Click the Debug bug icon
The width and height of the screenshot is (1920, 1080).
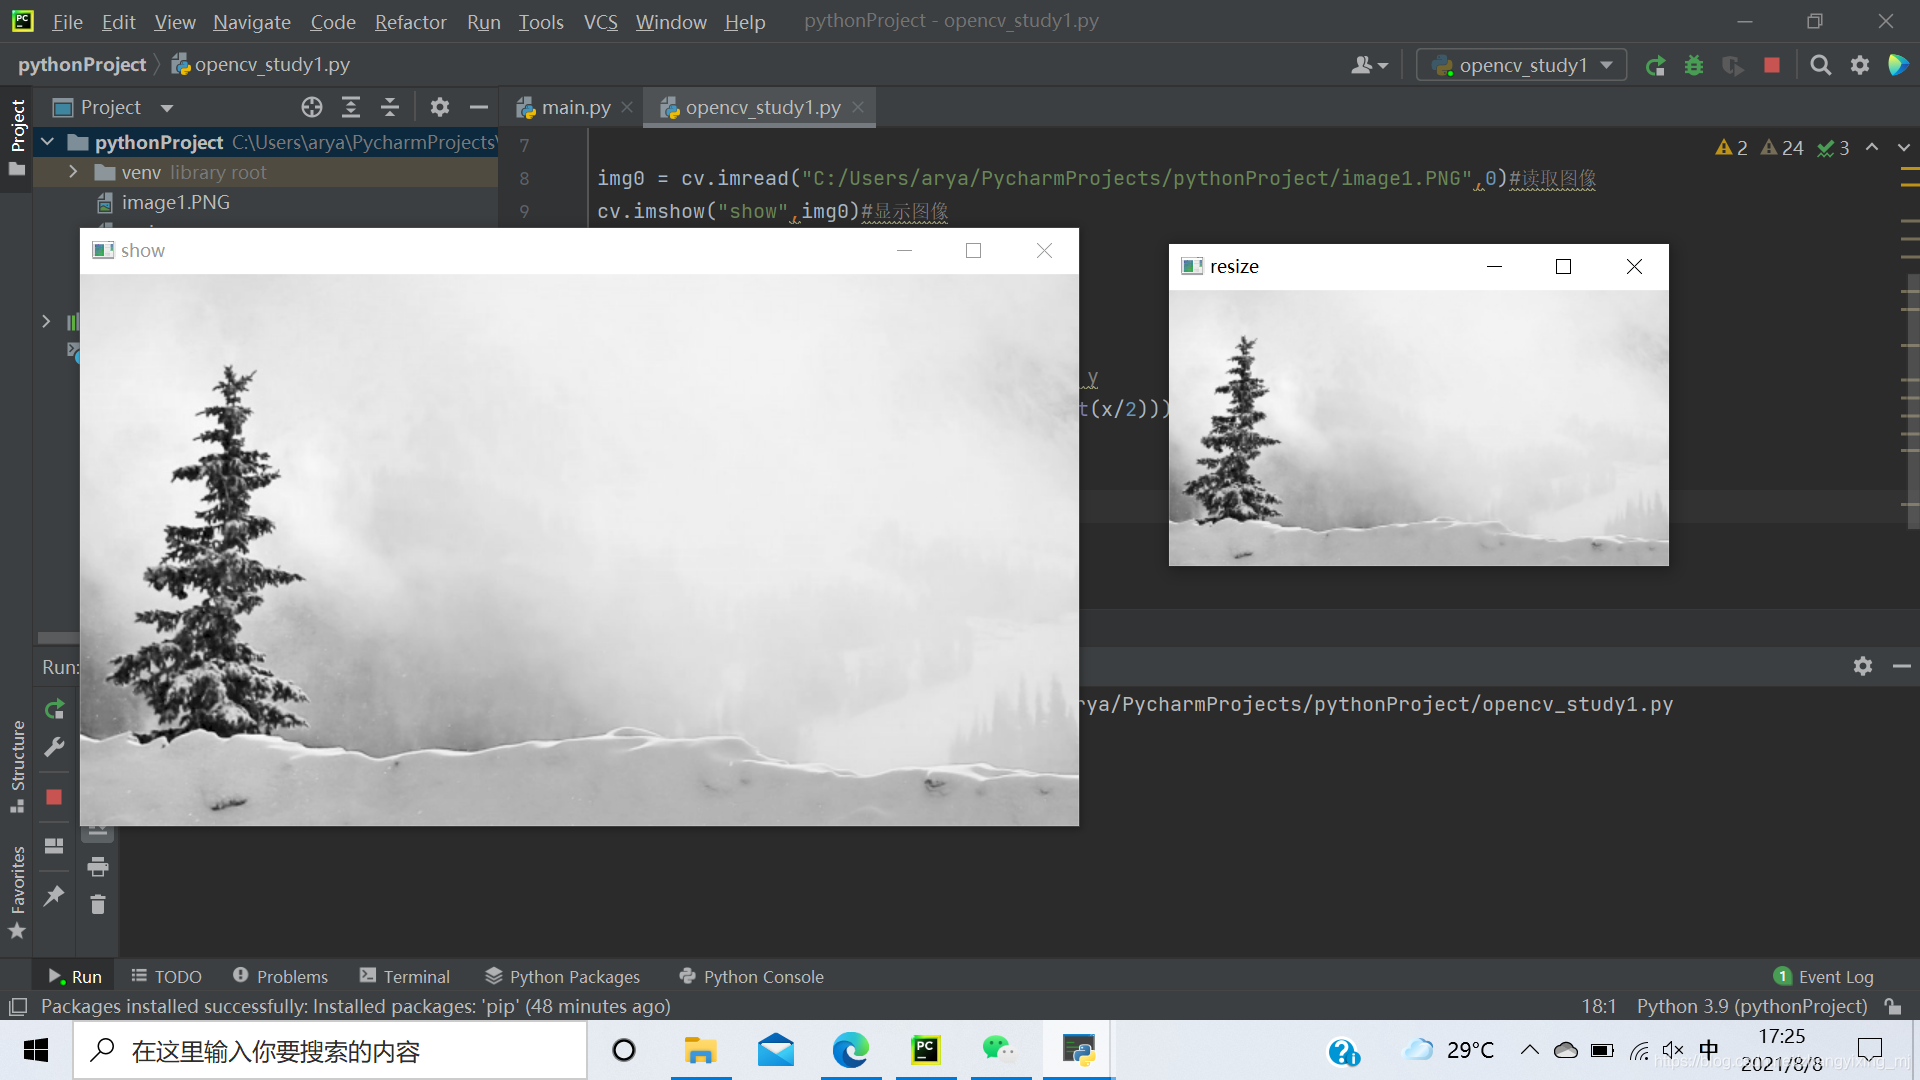1694,66
